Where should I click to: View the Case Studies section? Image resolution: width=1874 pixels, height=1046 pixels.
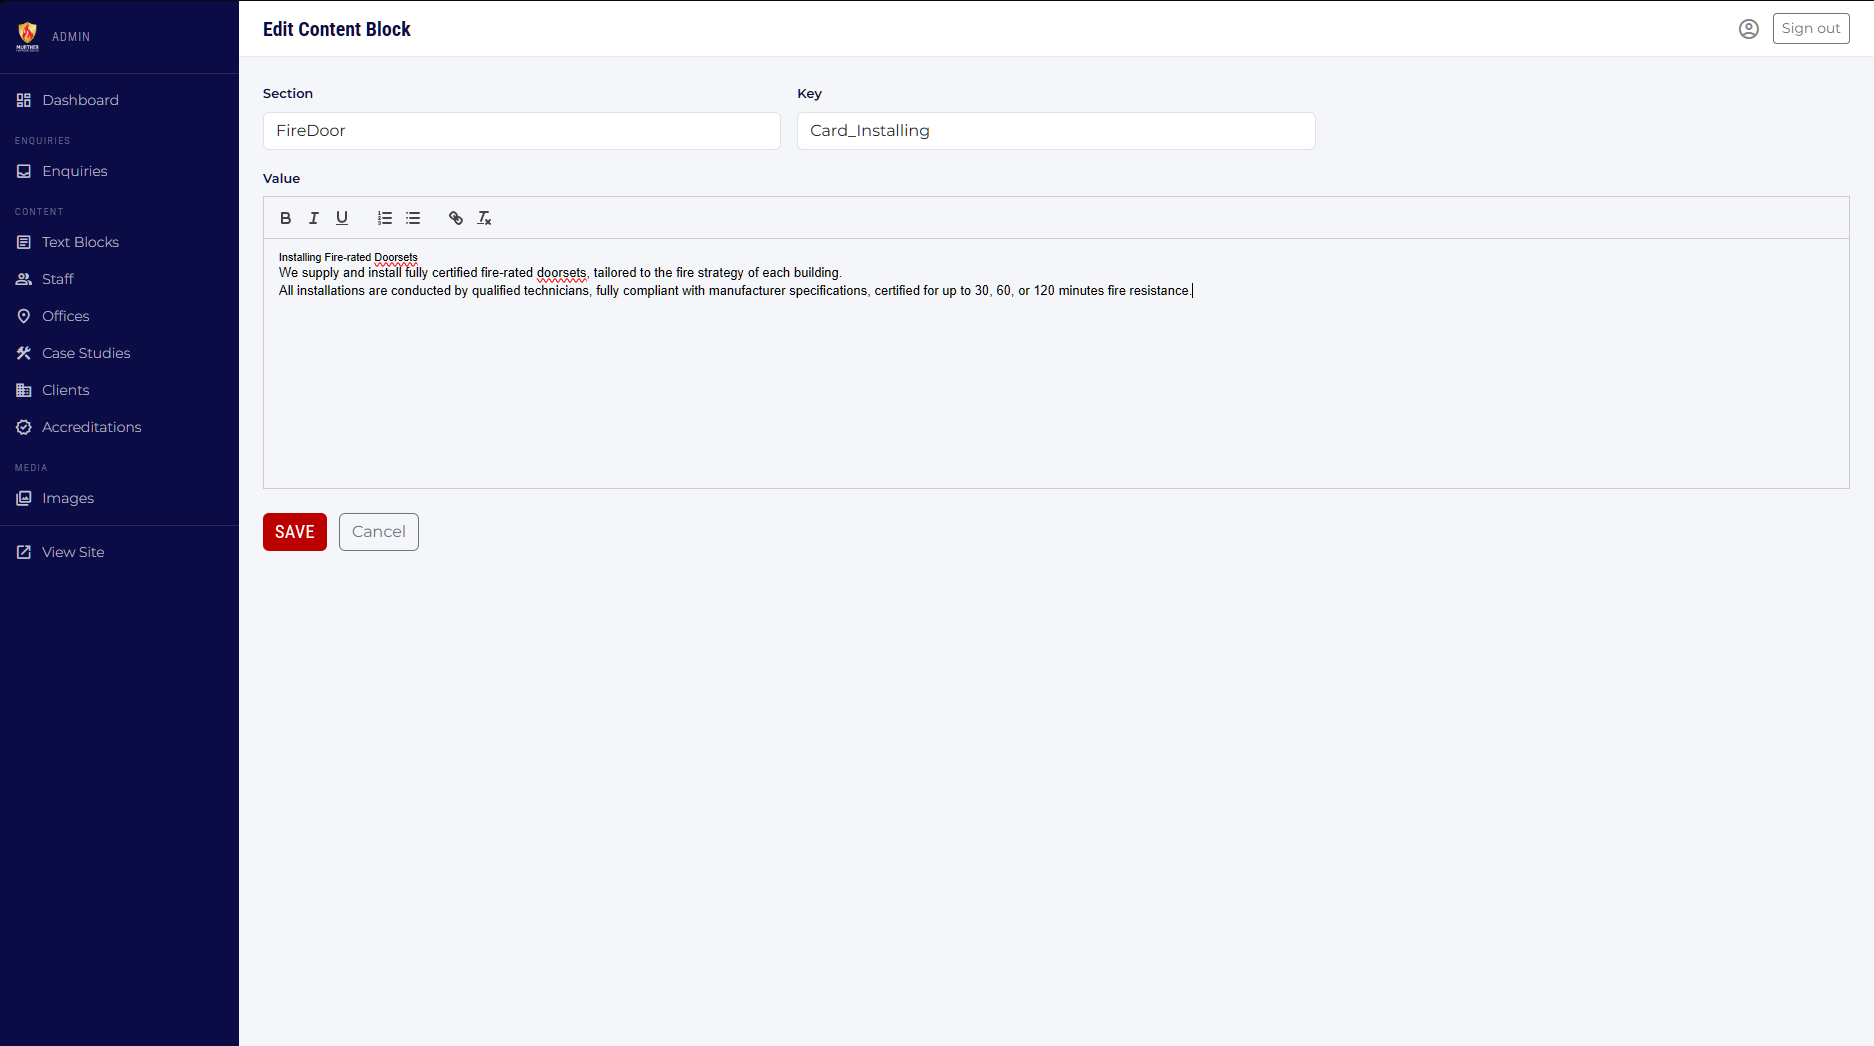pos(86,353)
